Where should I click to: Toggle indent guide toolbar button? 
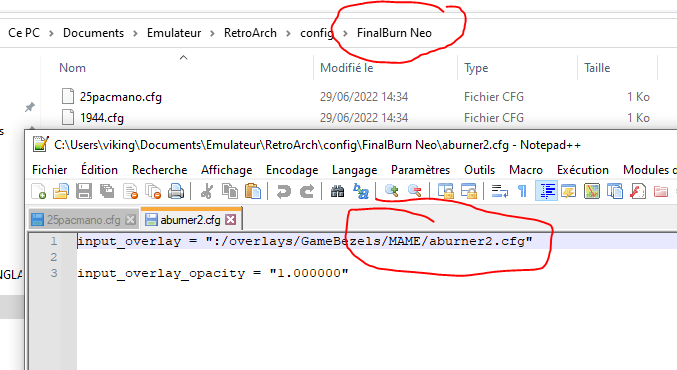546,191
